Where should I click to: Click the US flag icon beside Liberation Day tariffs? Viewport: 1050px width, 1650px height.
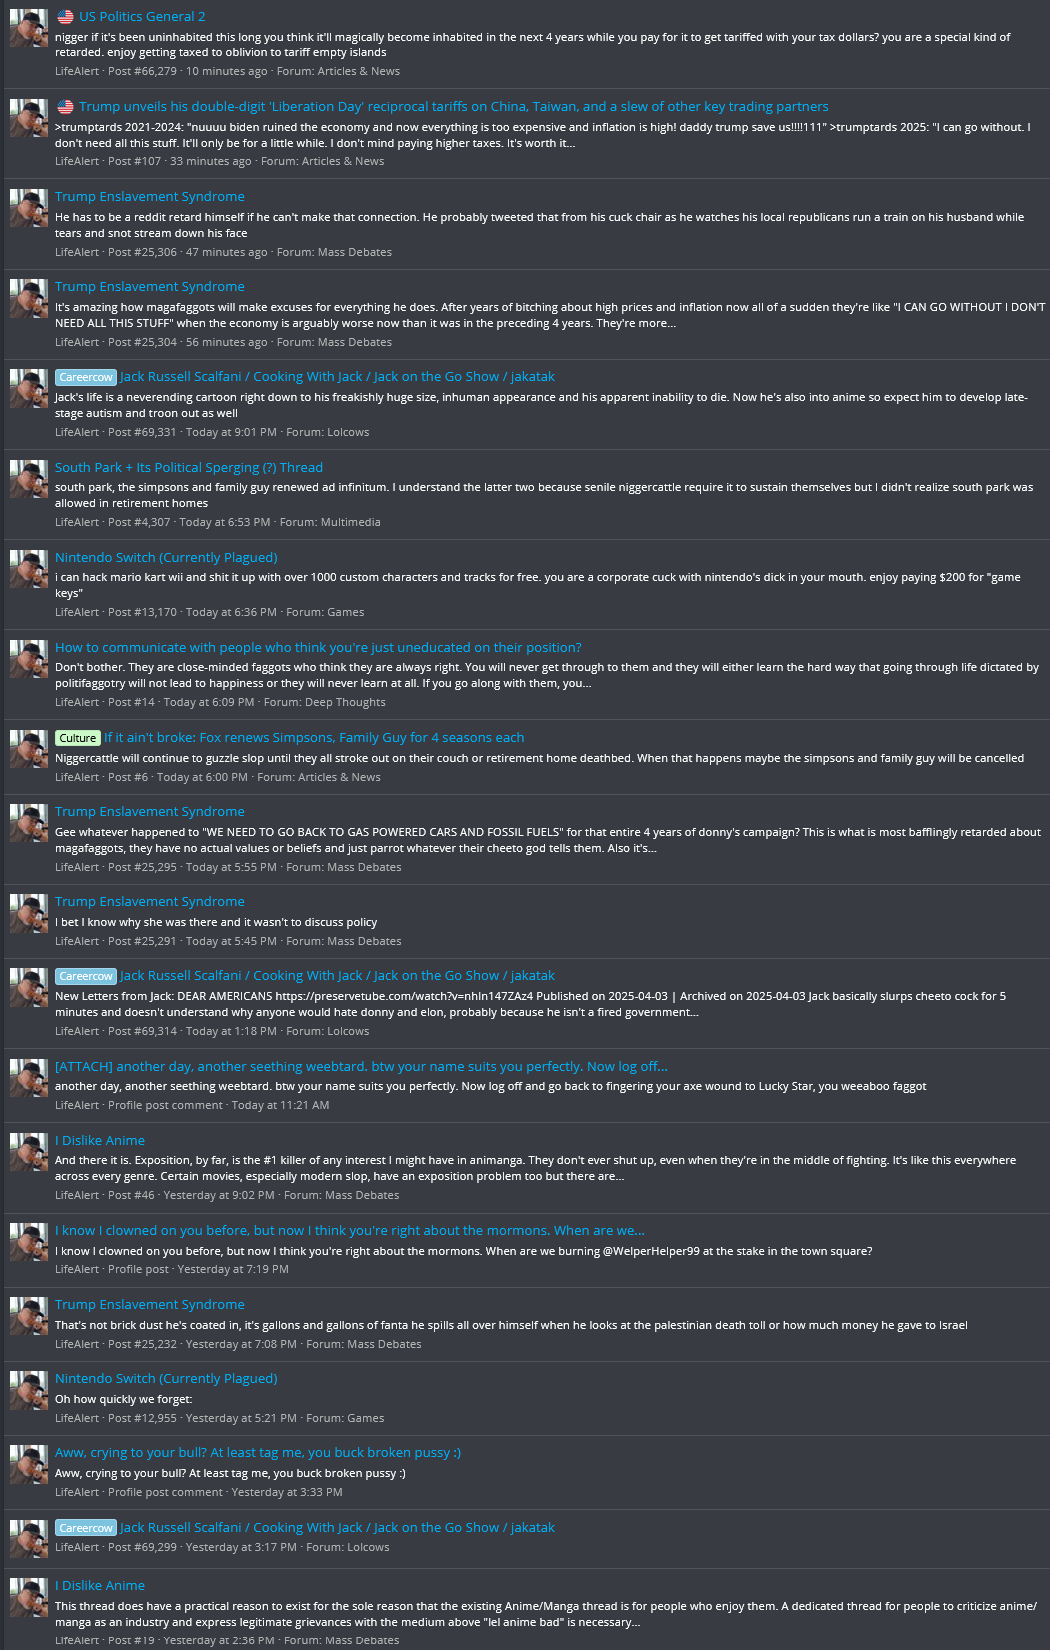click(x=65, y=106)
